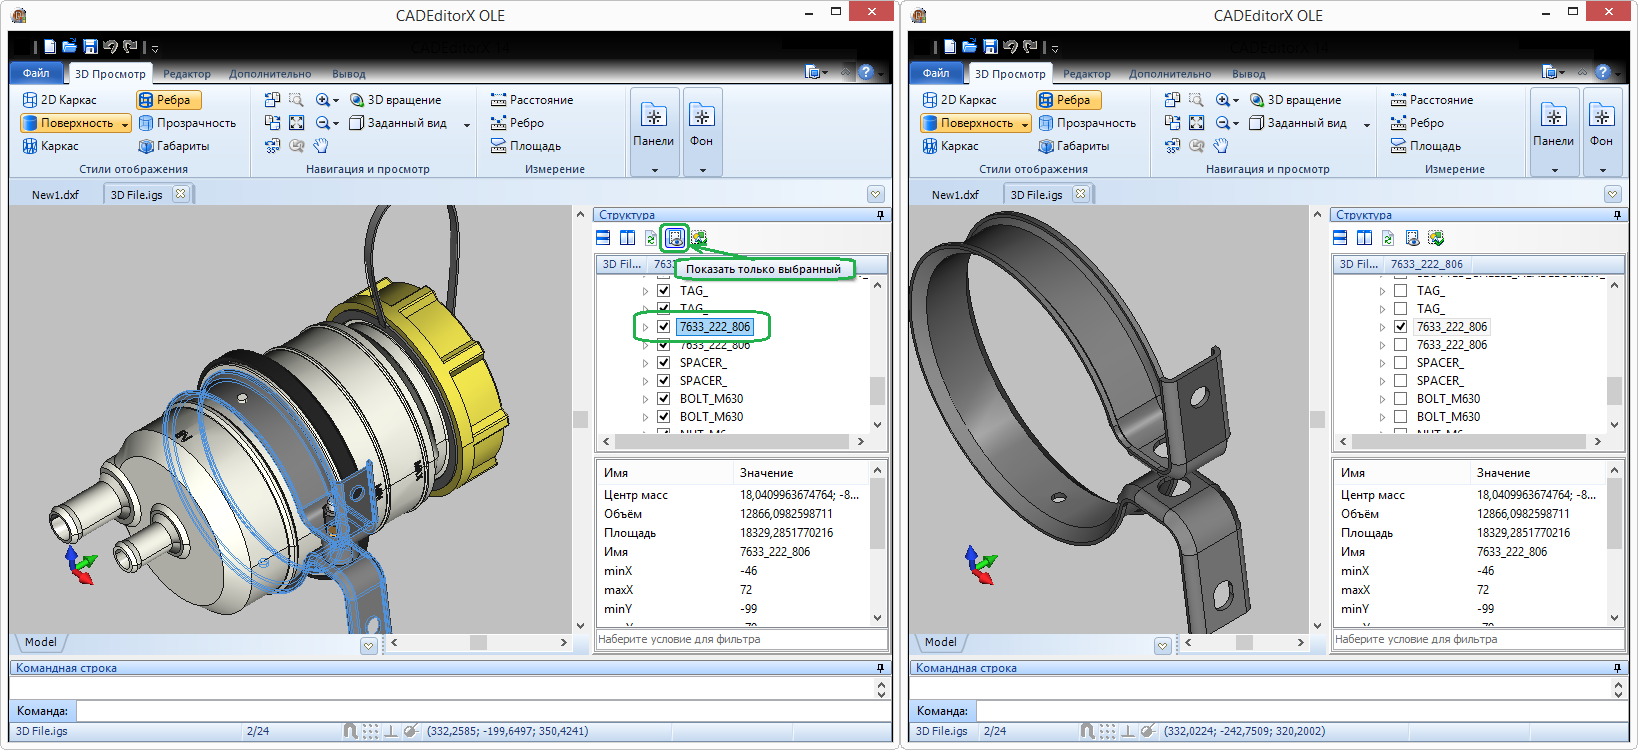The width and height of the screenshot is (1639, 750).
Task: Select the hand pan tool in left window
Action: click(320, 146)
